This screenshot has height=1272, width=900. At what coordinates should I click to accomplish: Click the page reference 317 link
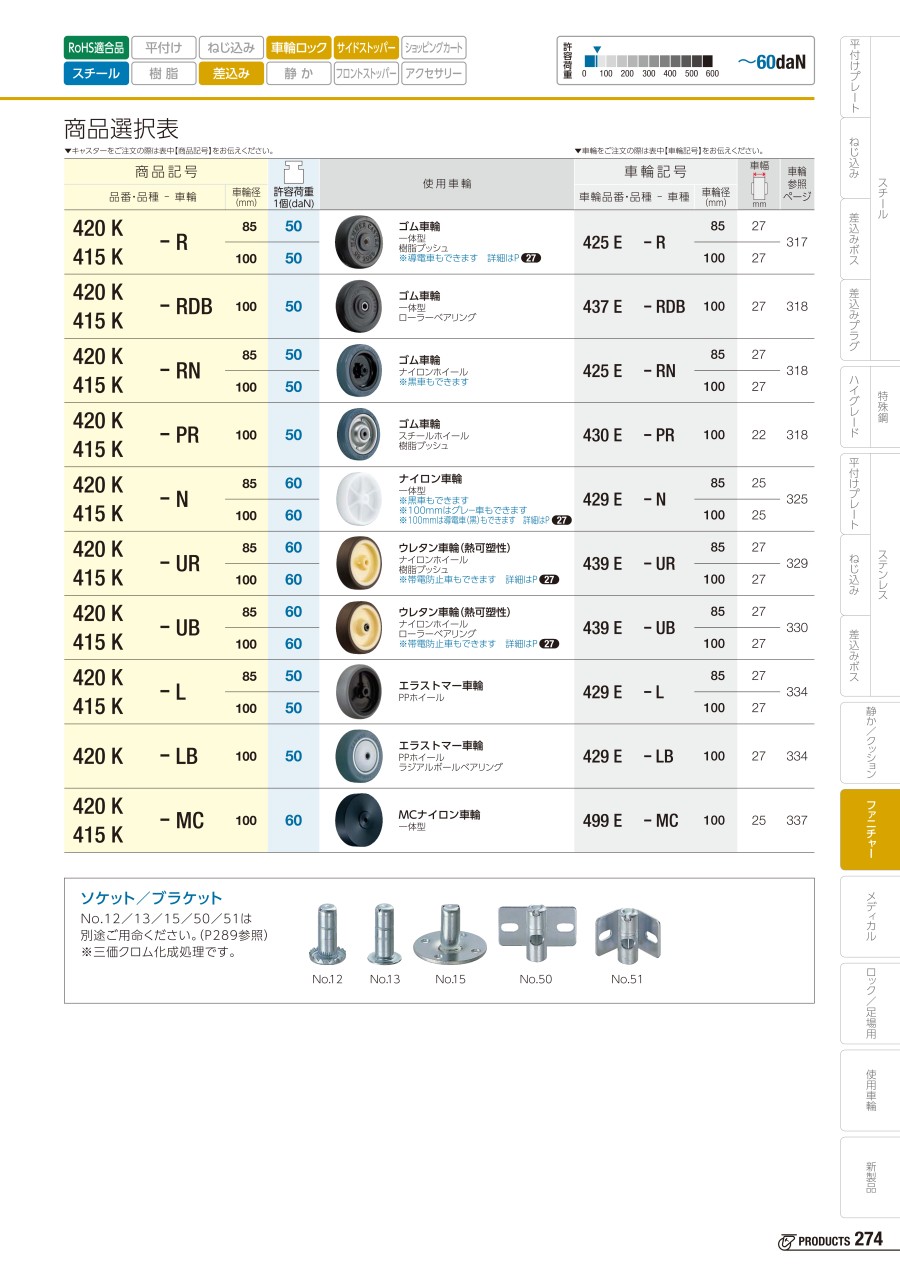click(796, 242)
